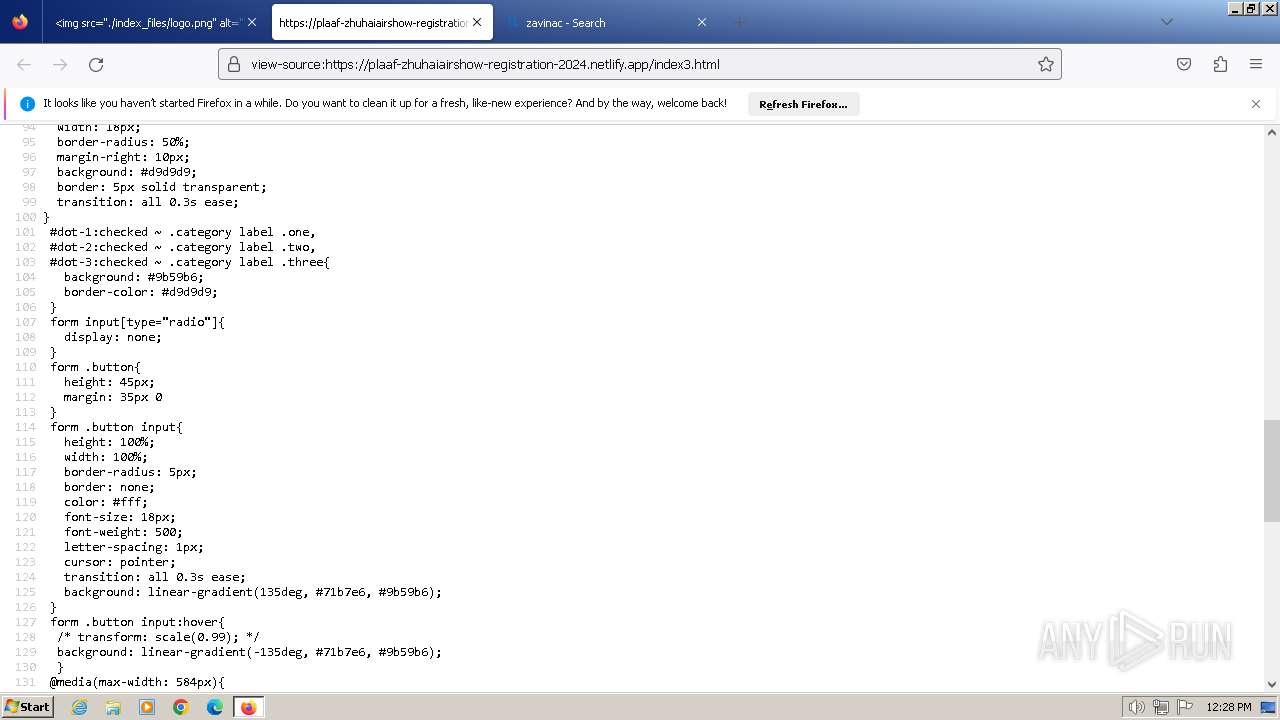Click source line 'display: none;'
Viewport: 1280px width, 720px height.
click(113, 337)
